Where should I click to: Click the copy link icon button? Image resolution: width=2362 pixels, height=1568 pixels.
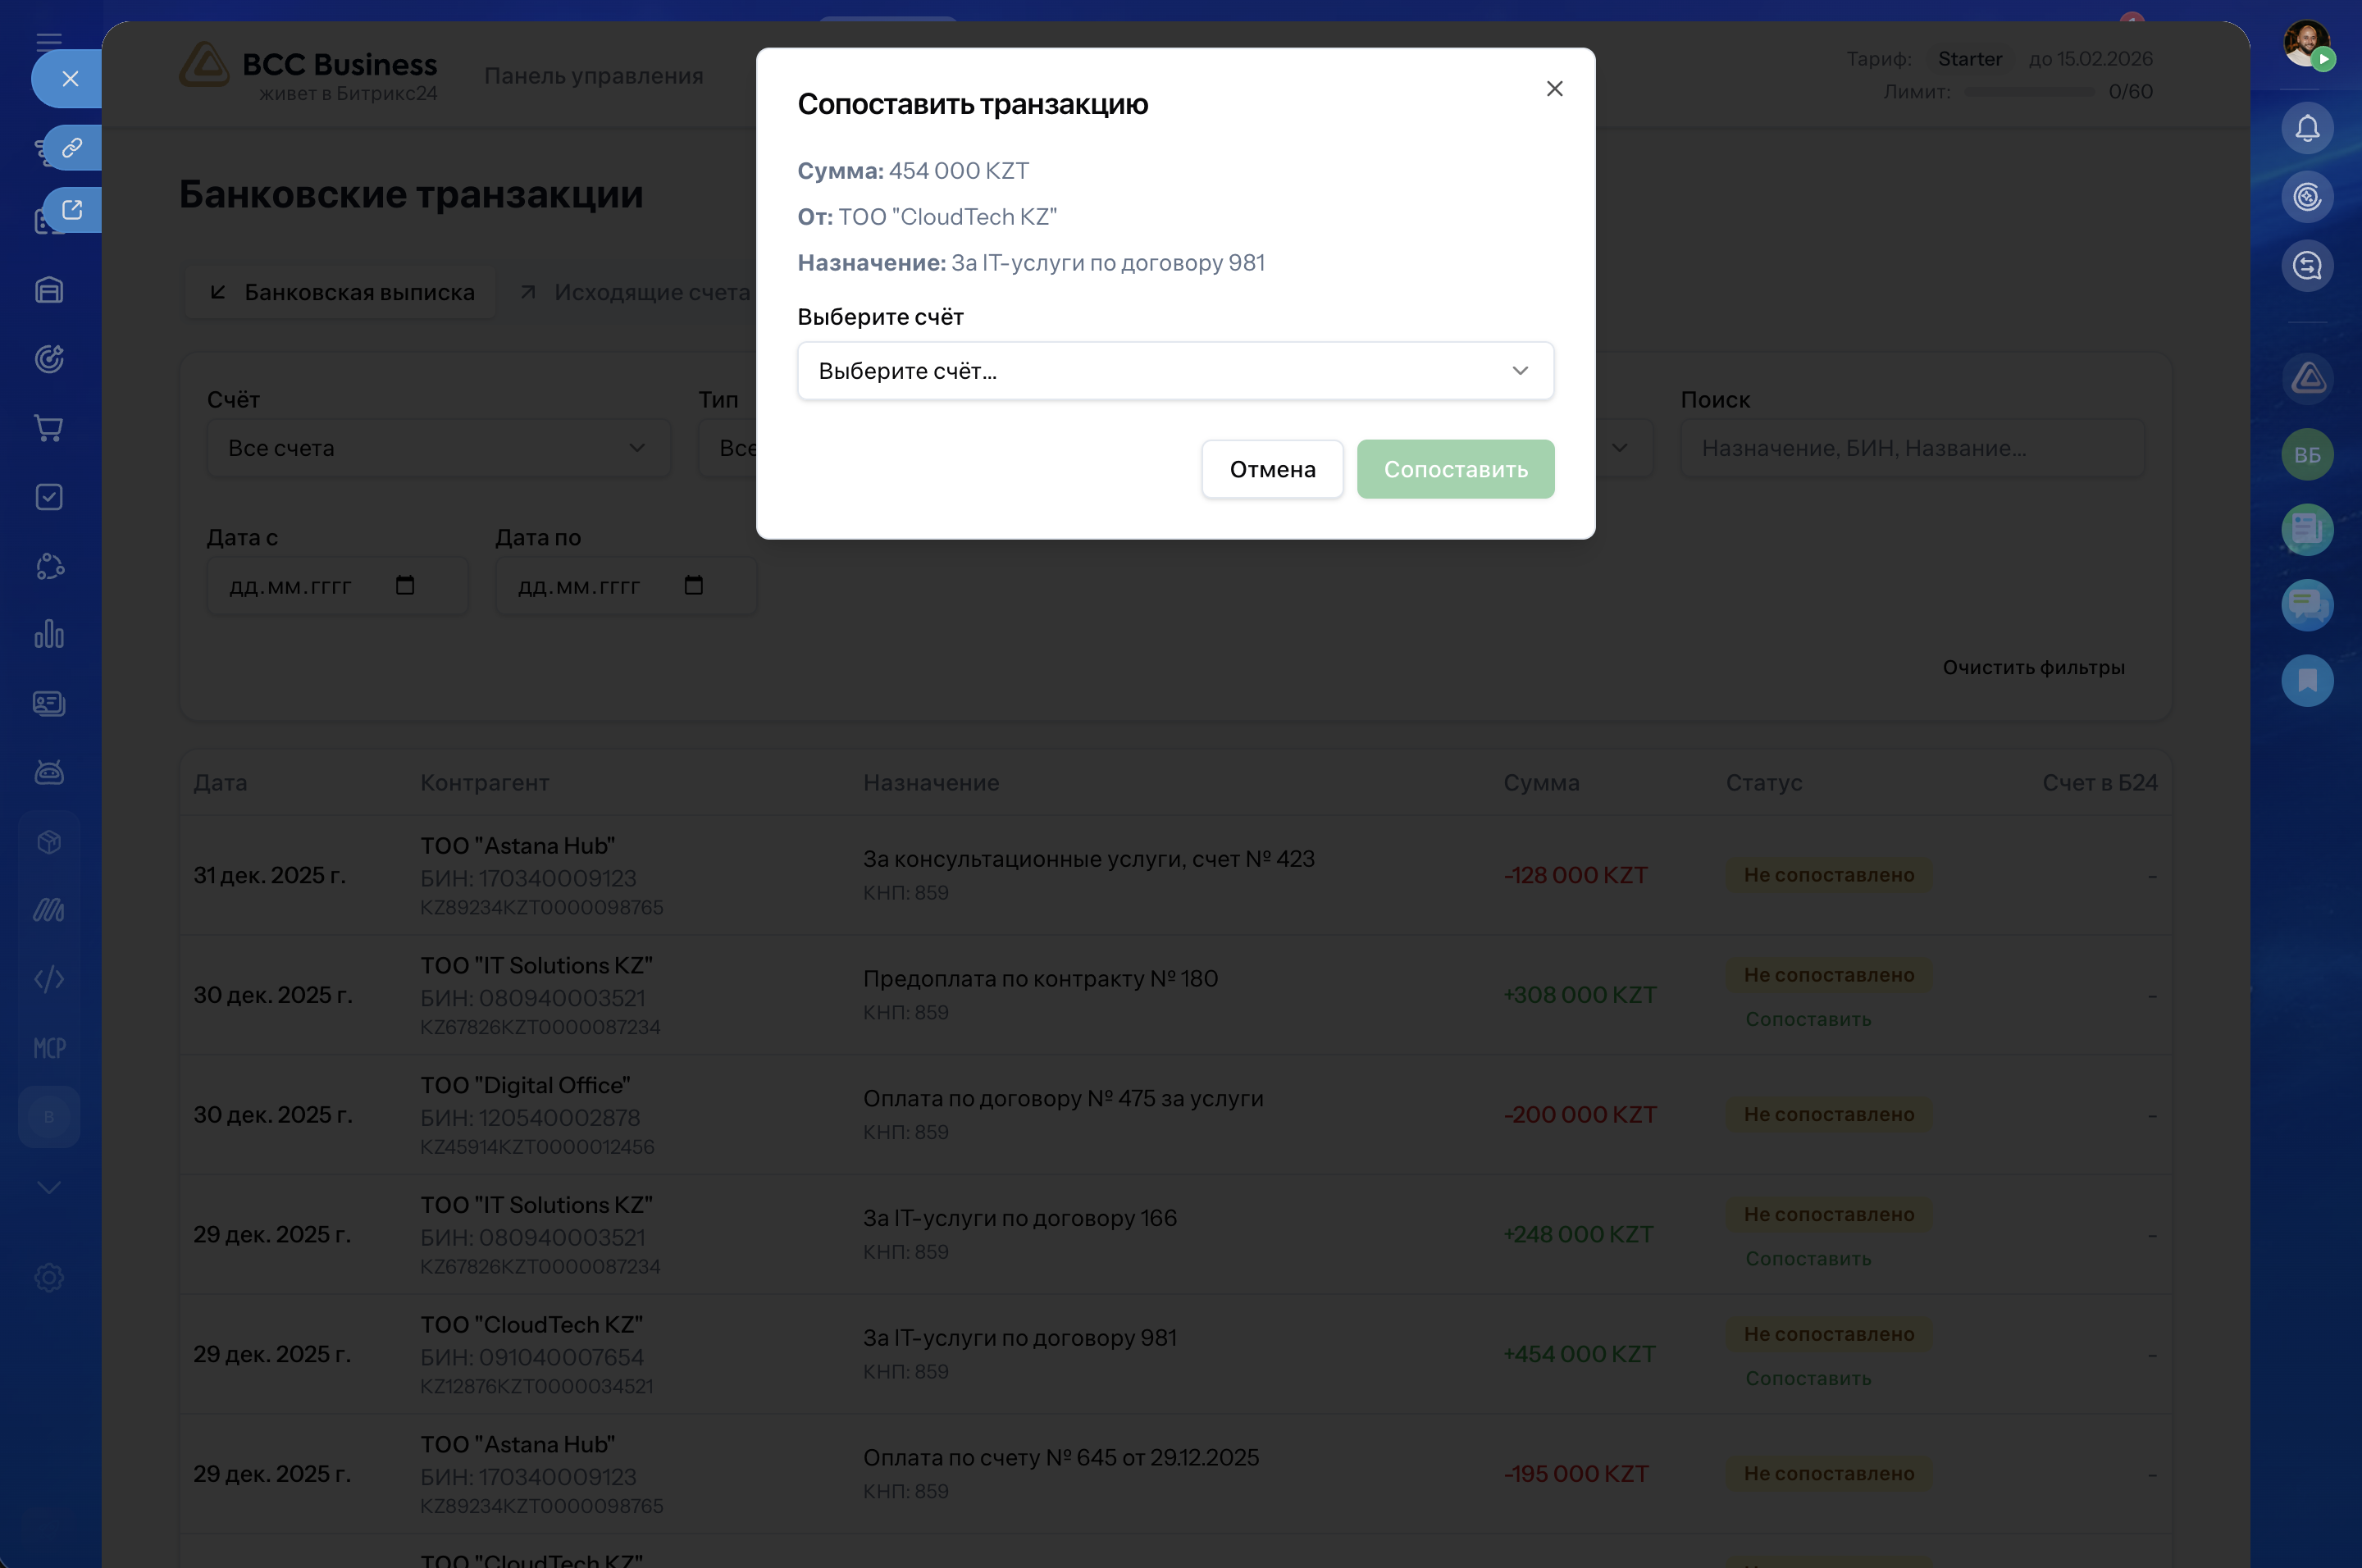(x=71, y=148)
